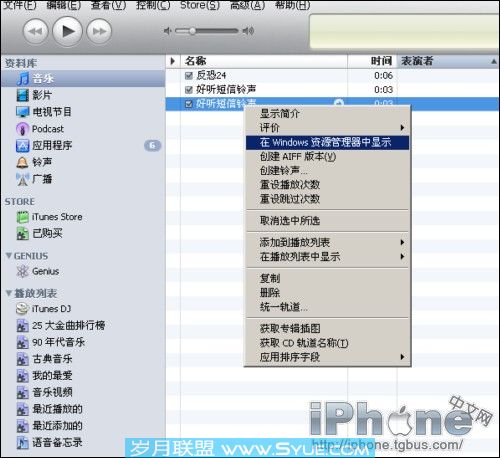
Task: Click the Play button
Action: tap(68, 31)
